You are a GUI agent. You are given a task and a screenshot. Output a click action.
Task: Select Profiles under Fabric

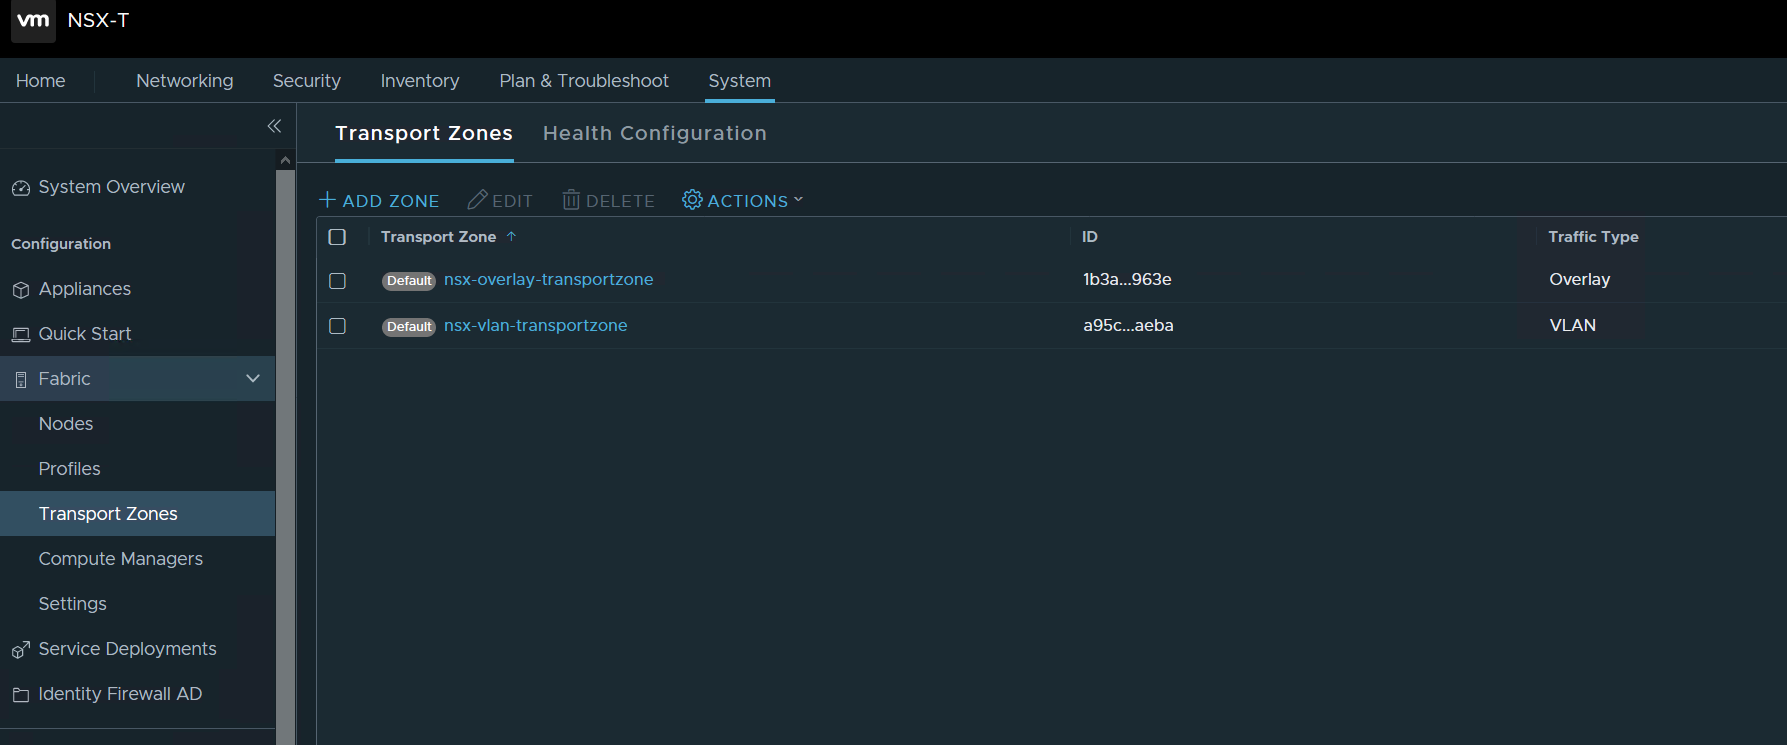point(70,469)
